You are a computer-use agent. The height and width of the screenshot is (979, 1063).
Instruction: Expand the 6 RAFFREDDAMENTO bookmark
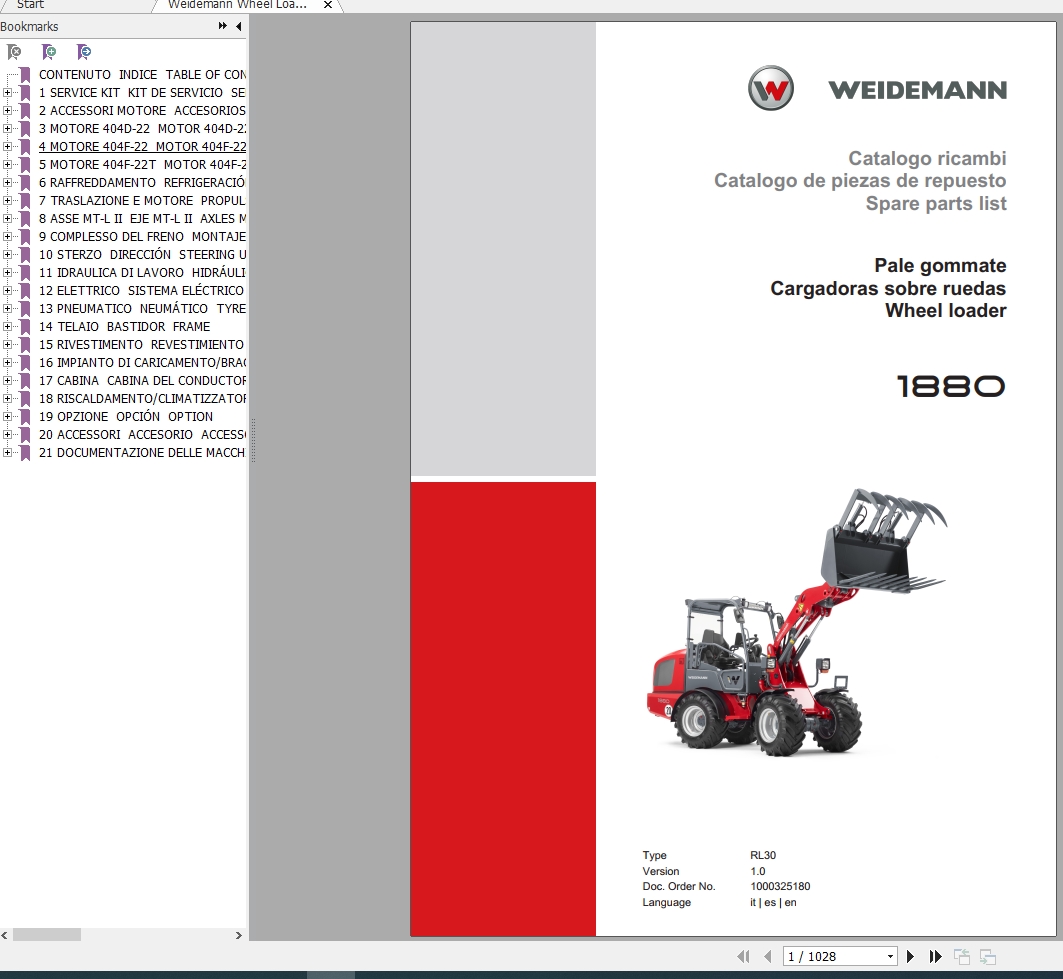7,182
